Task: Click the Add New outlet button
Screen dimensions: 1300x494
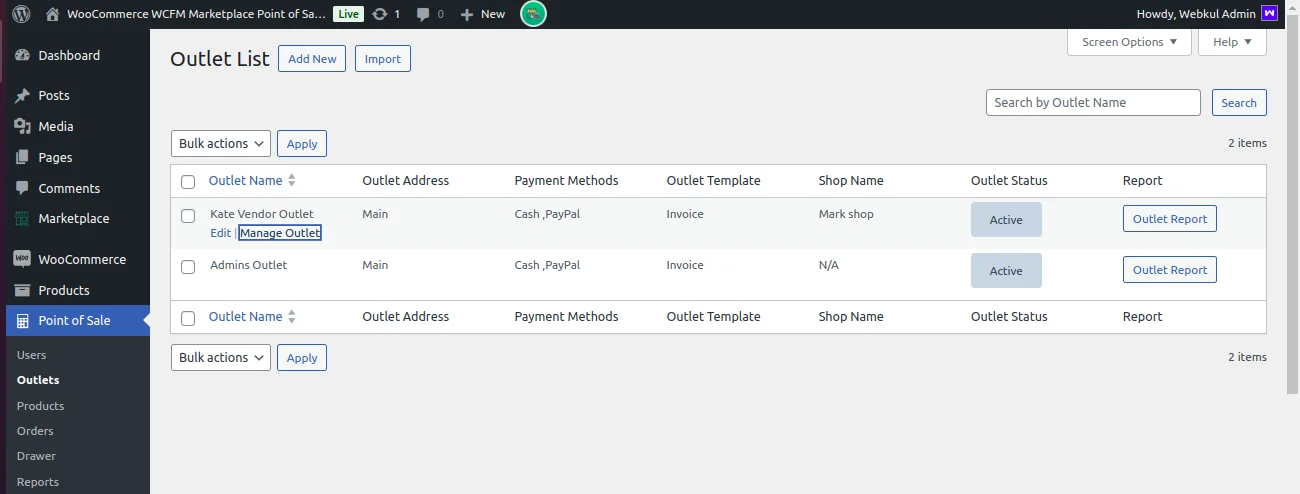Action: pos(312,59)
